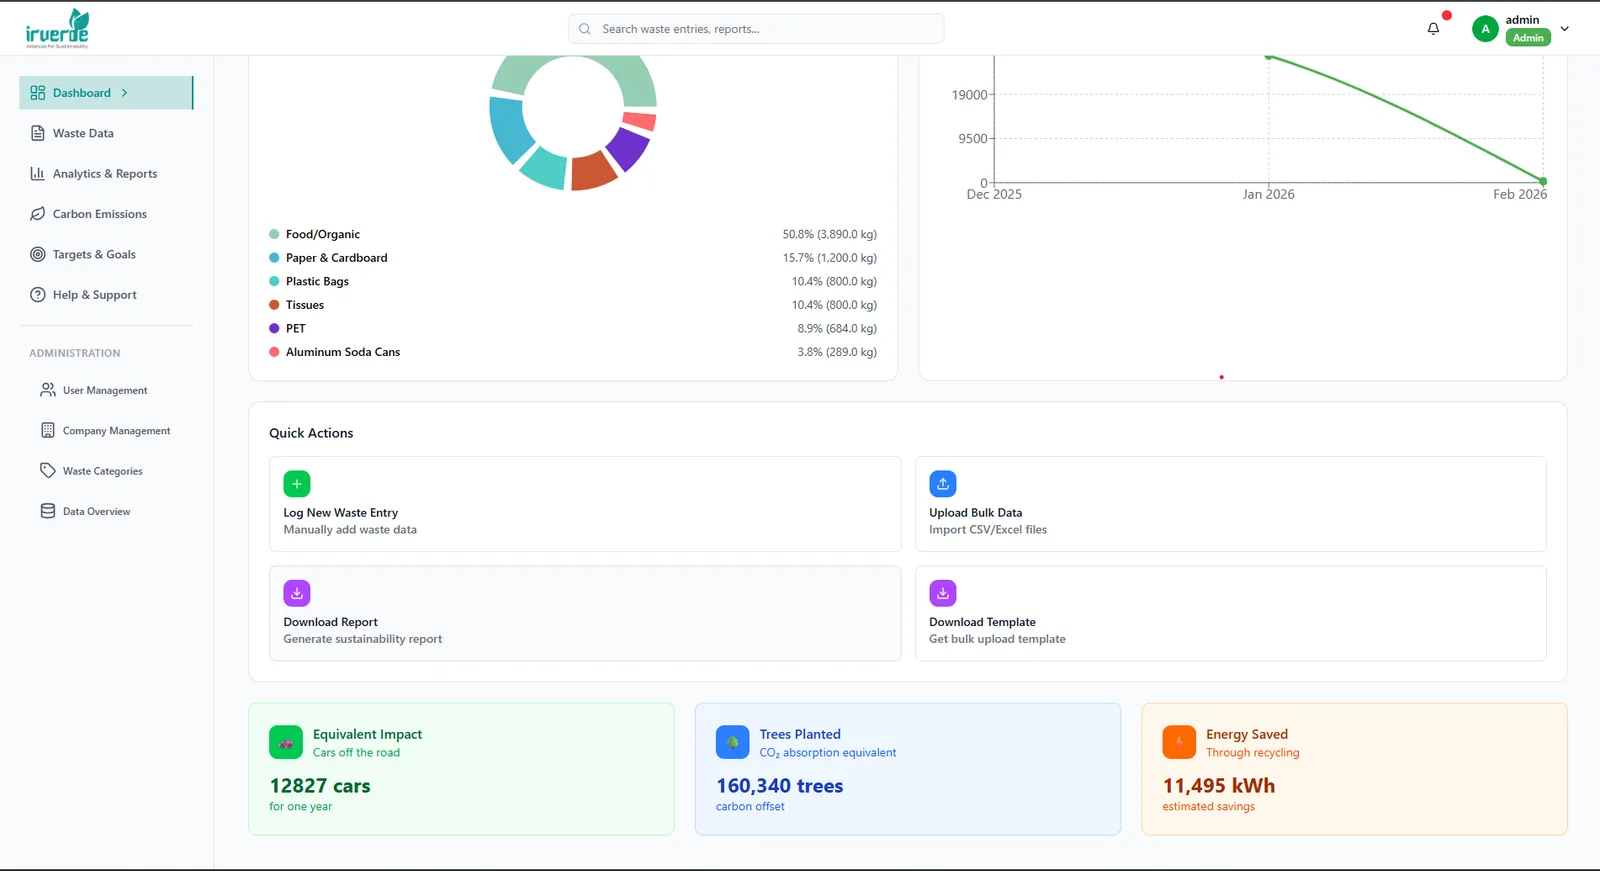Click the chevron next to Dashboard

point(125,93)
